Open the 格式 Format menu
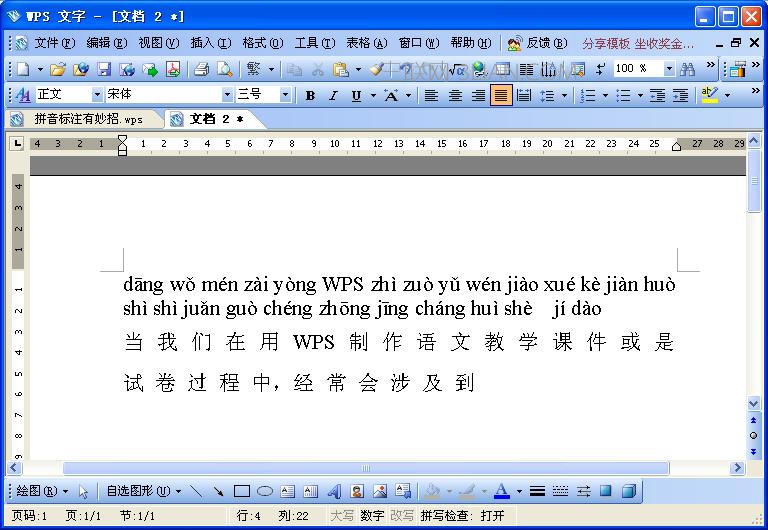 point(263,43)
